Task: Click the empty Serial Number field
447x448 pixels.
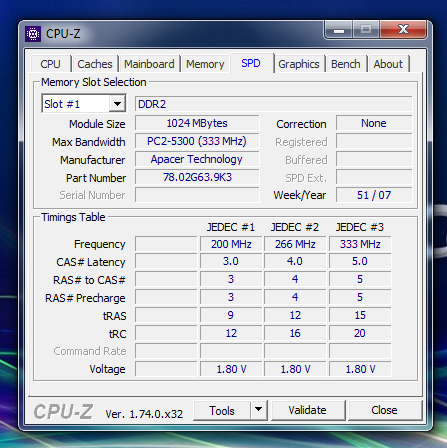Action: tap(197, 195)
